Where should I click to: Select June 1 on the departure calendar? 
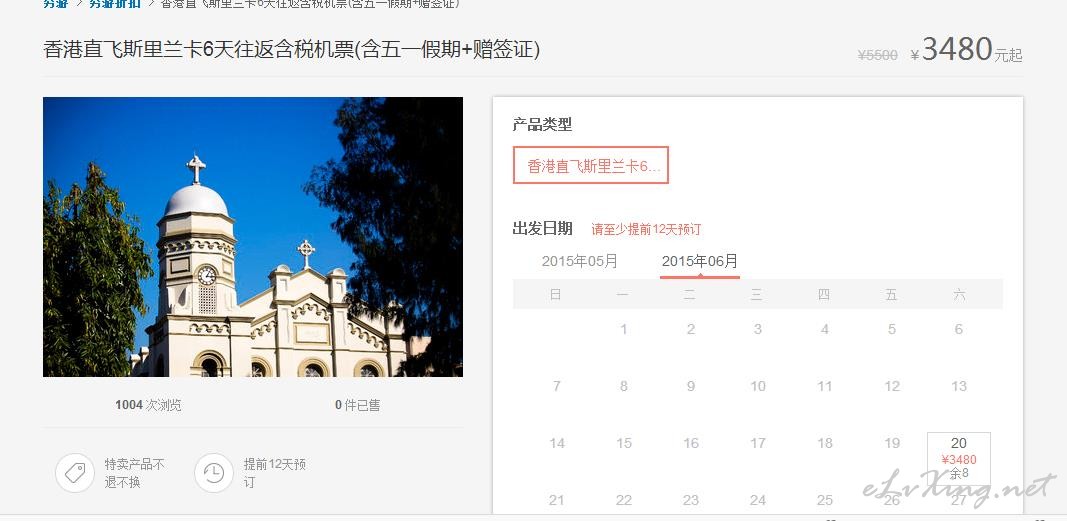[x=623, y=329]
